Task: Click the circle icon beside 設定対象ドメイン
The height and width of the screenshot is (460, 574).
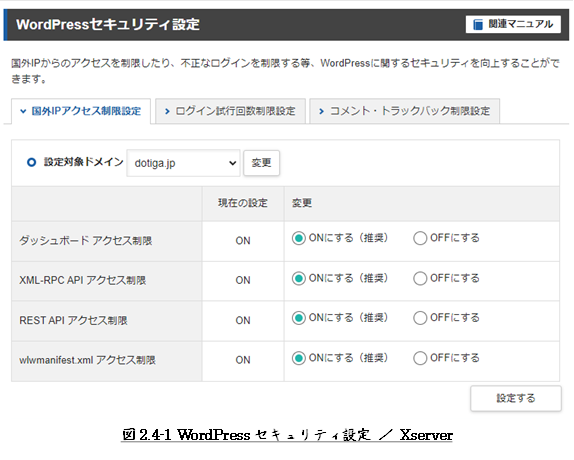Action: click(31, 162)
